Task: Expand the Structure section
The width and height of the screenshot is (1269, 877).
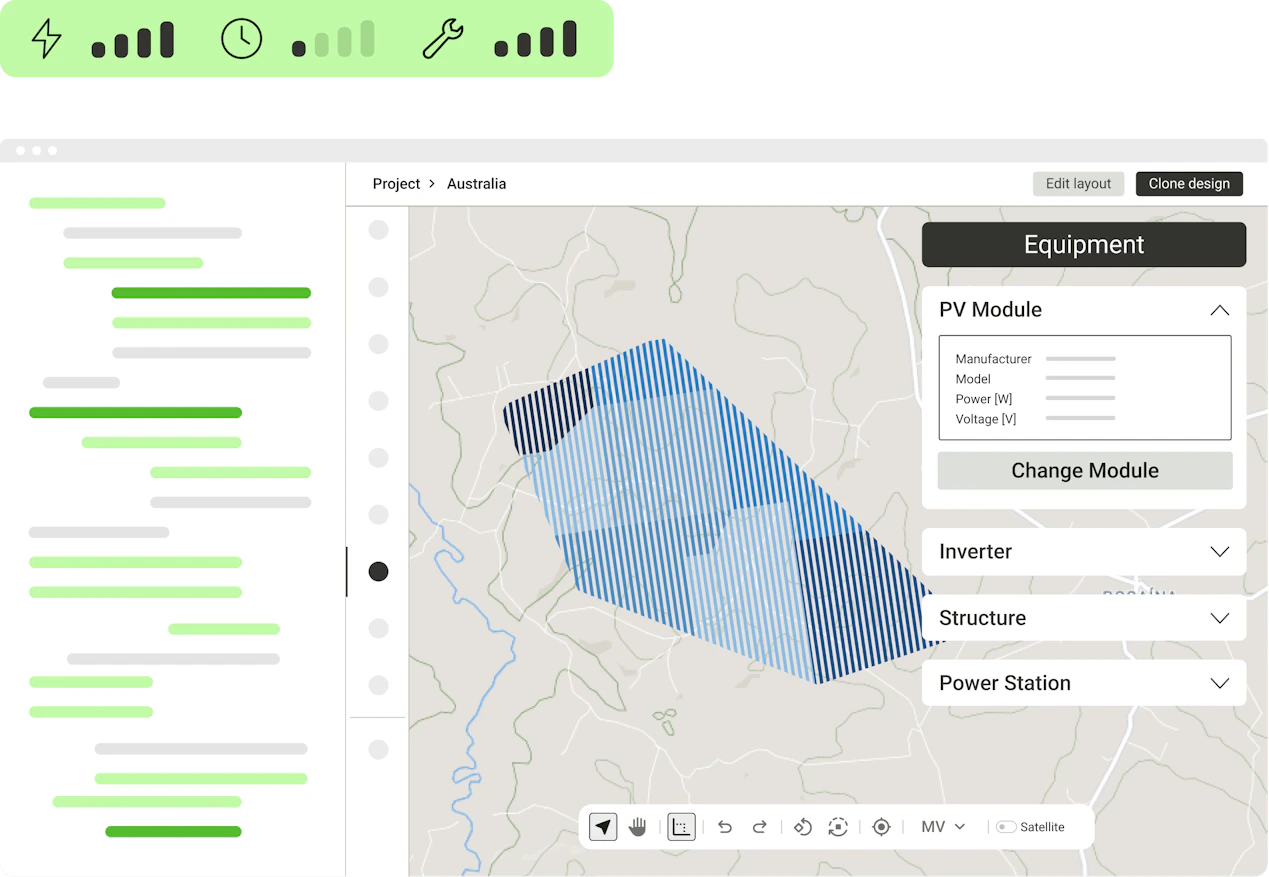Action: tap(1219, 618)
